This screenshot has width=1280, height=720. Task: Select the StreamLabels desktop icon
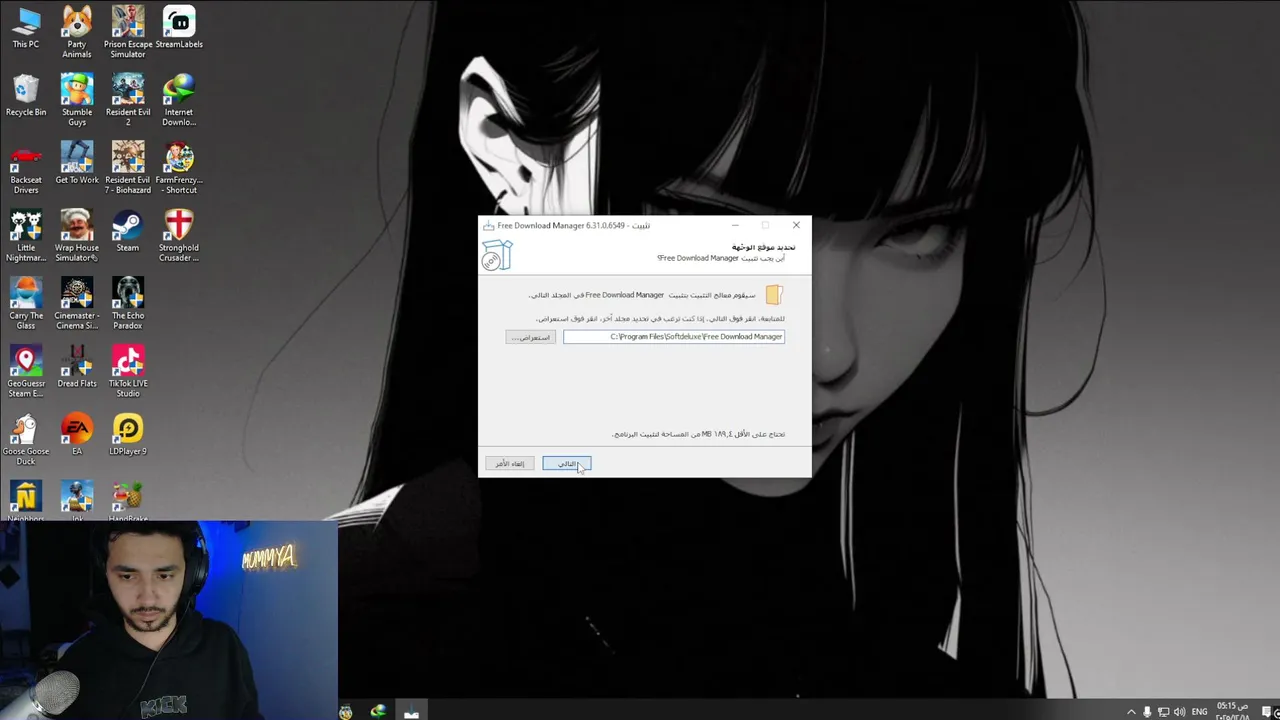(179, 28)
